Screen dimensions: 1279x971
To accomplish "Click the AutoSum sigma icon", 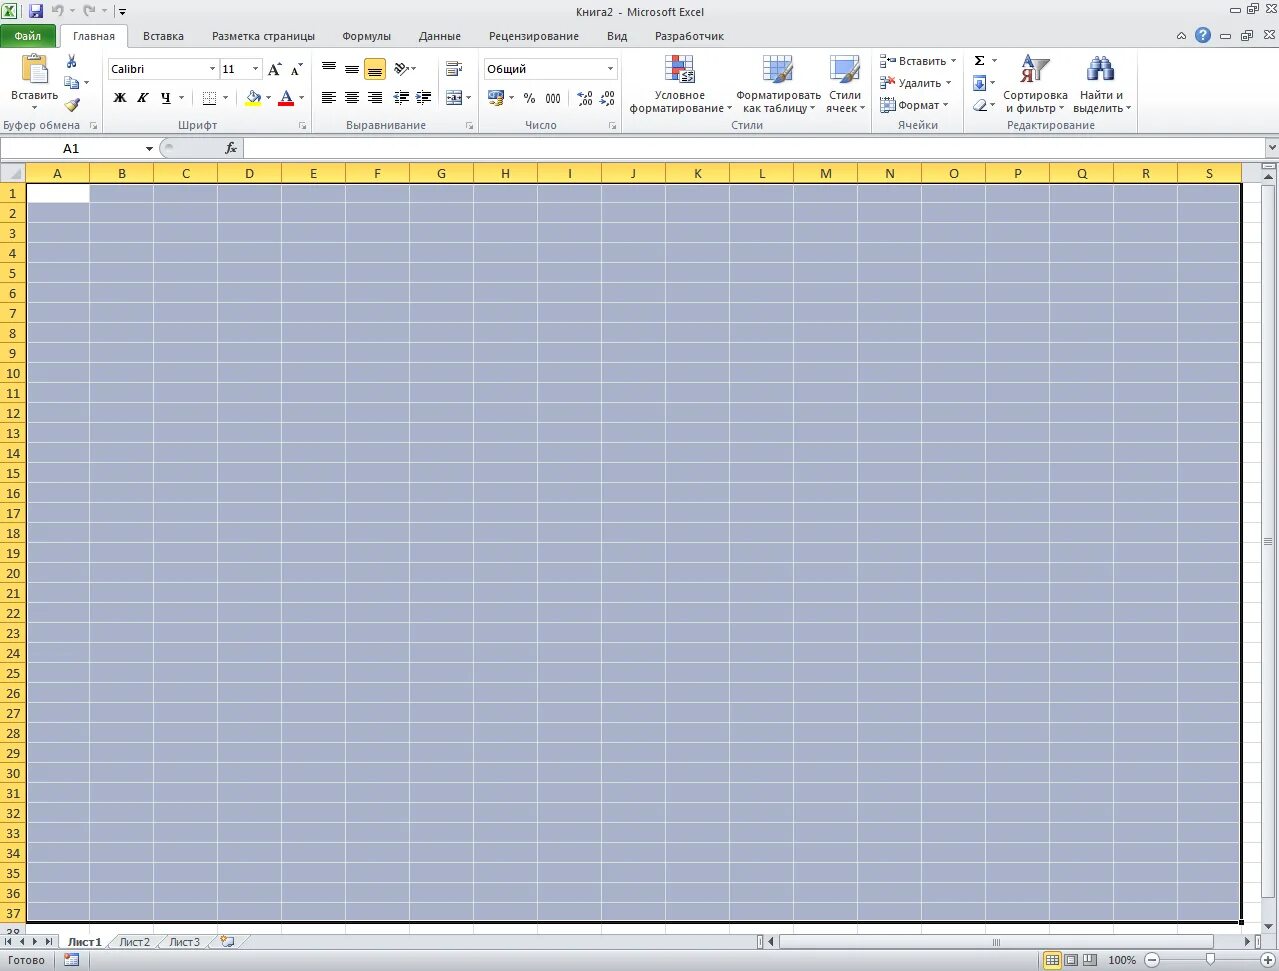I will point(979,61).
